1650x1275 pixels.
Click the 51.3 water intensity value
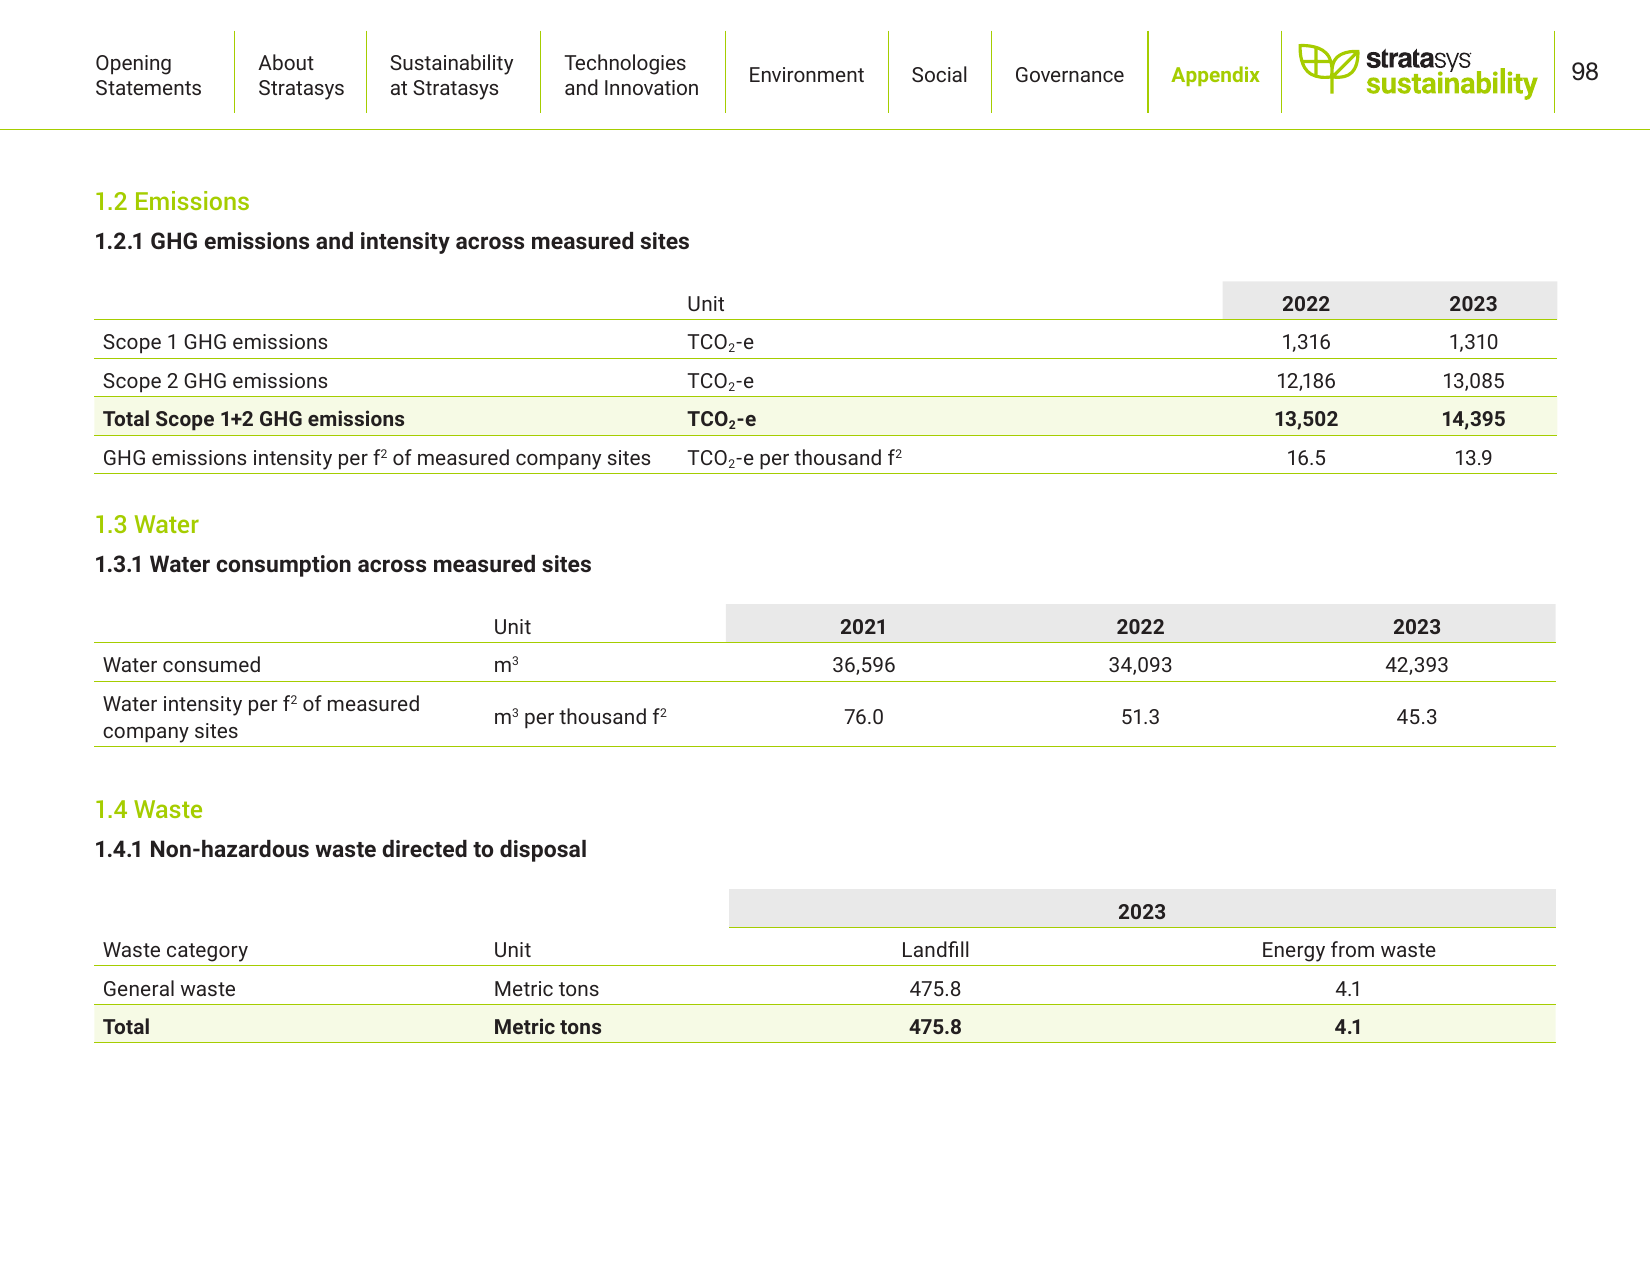point(1140,717)
